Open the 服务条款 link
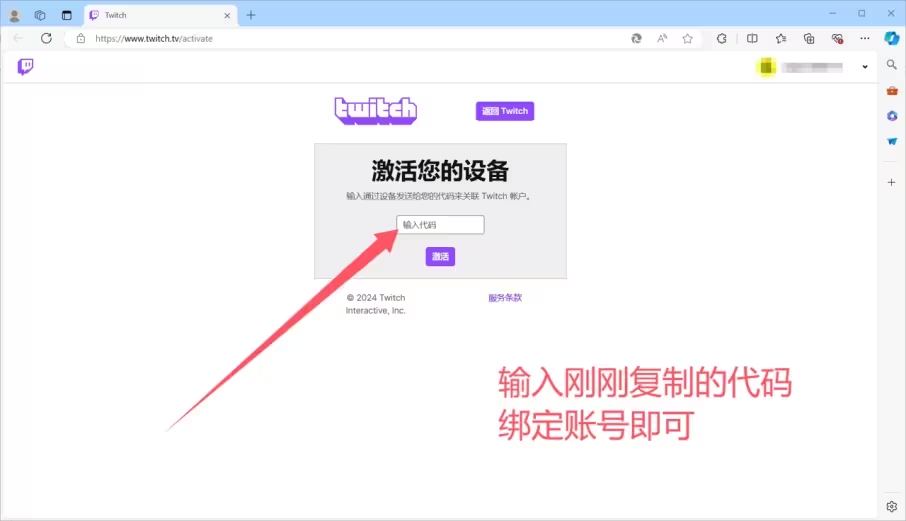The image size is (906, 521). tap(505, 297)
